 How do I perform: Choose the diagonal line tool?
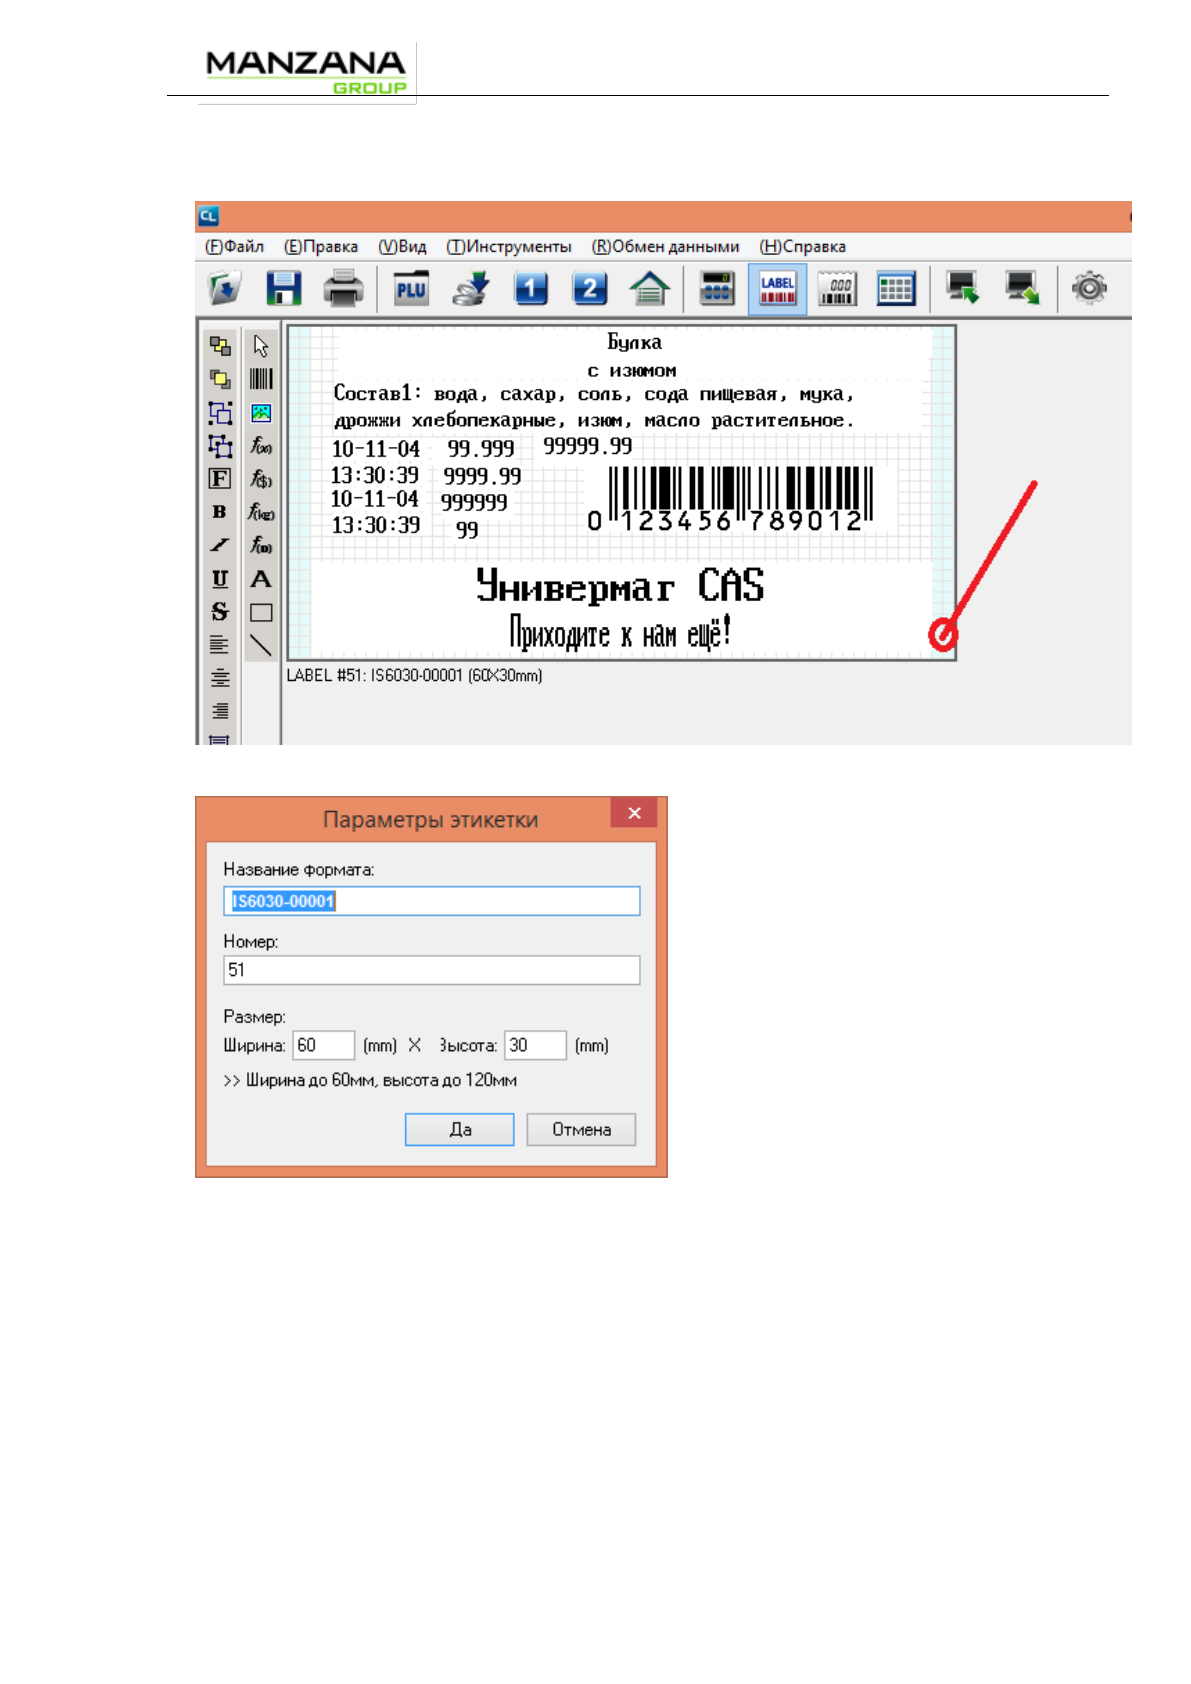click(261, 646)
